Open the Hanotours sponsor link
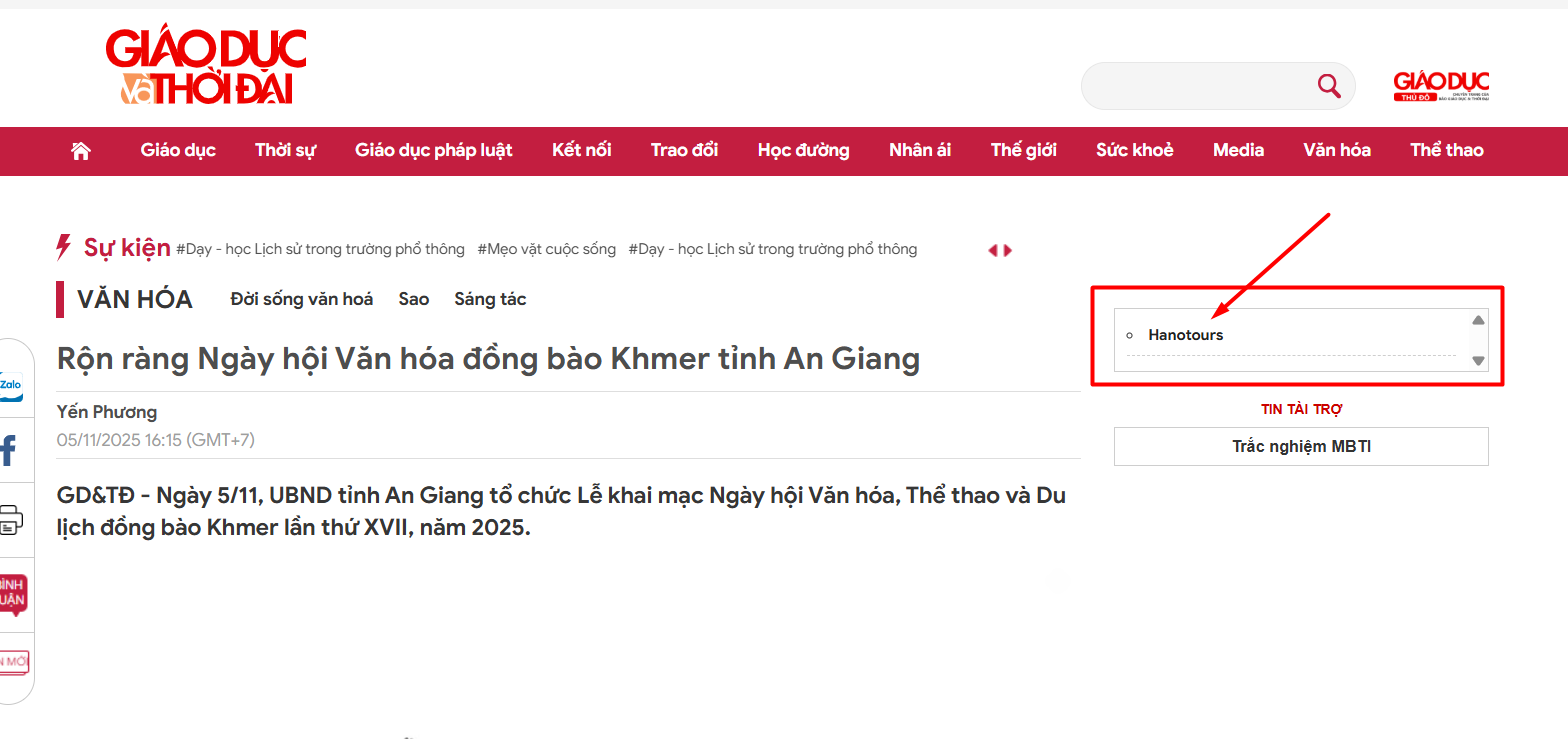Screen dimensions: 1568x739 coord(1185,335)
